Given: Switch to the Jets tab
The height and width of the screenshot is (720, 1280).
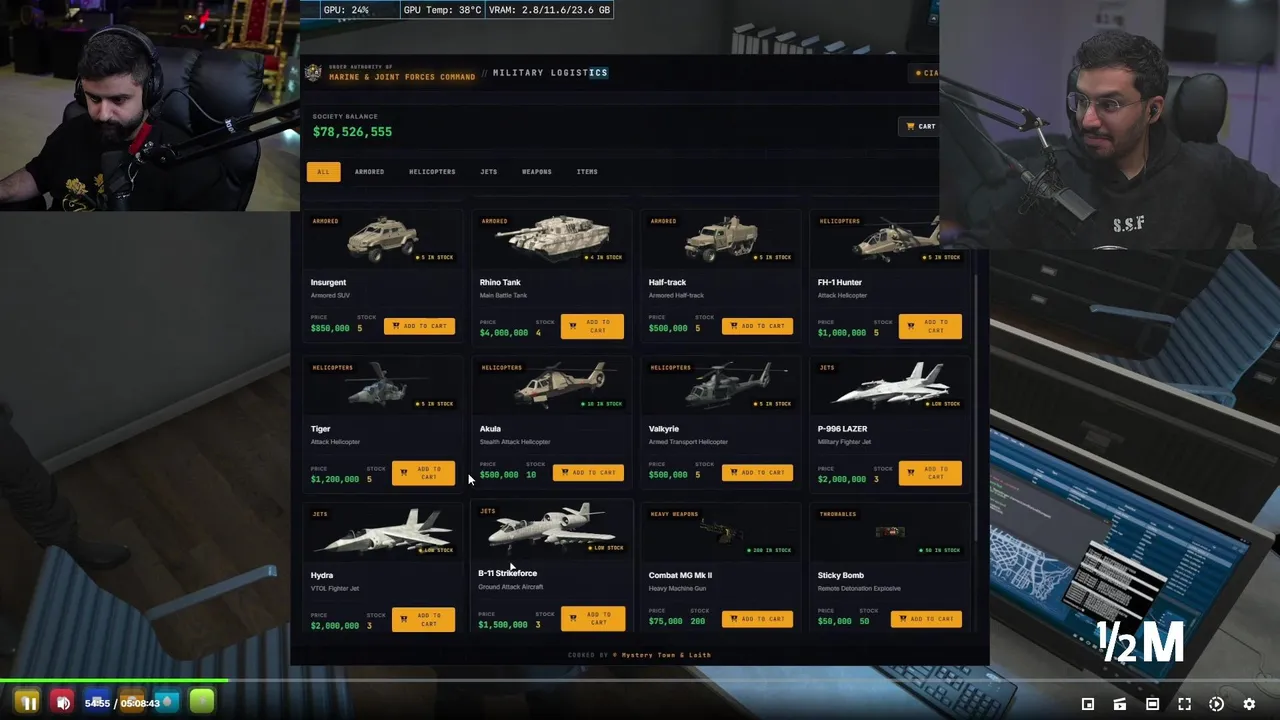Looking at the screenshot, I should [488, 172].
